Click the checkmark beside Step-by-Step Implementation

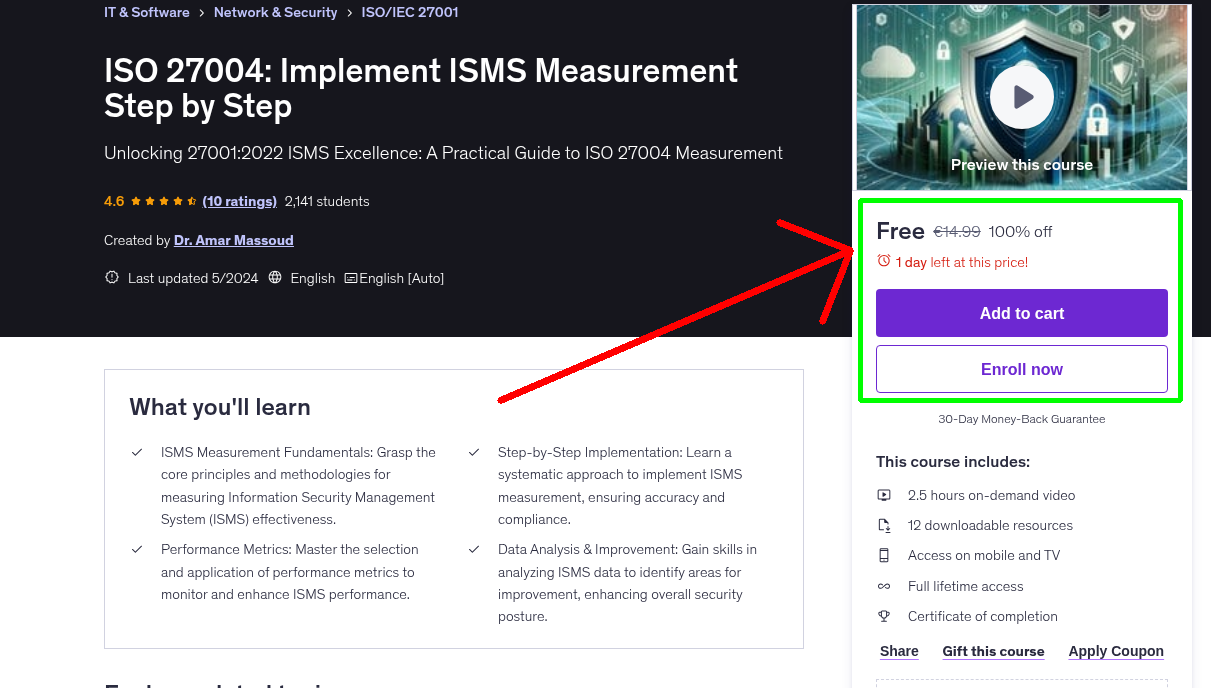pyautogui.click(x=473, y=451)
